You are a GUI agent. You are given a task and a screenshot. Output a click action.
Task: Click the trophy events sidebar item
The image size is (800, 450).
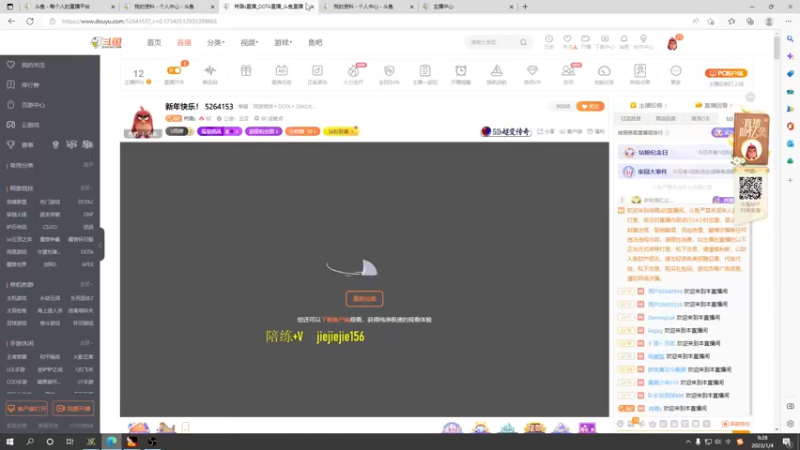coord(20,145)
